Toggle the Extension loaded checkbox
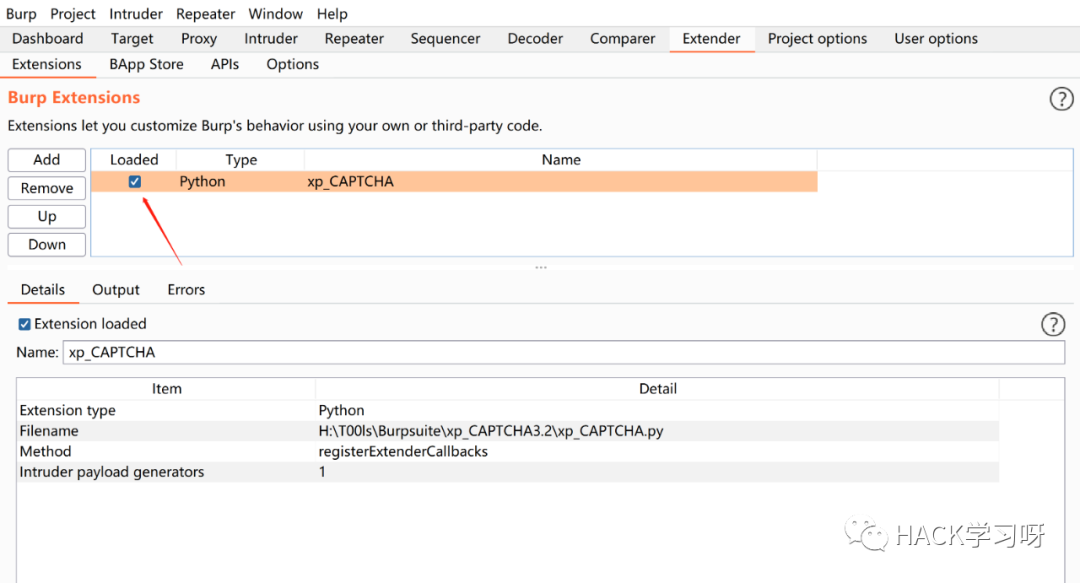The image size is (1080, 583). pyautogui.click(x=25, y=324)
